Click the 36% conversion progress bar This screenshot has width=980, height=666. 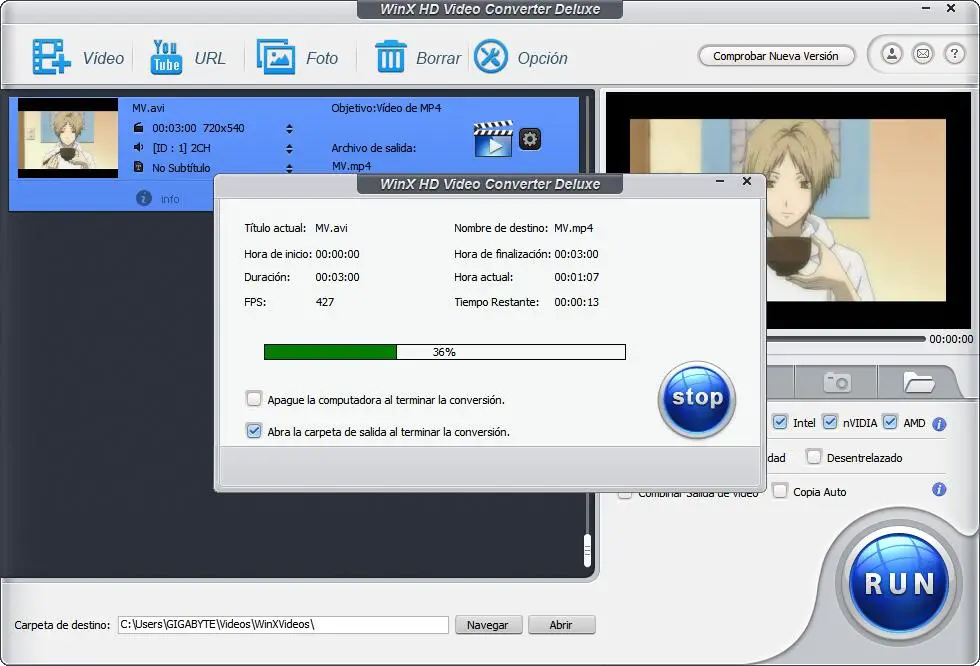click(444, 352)
